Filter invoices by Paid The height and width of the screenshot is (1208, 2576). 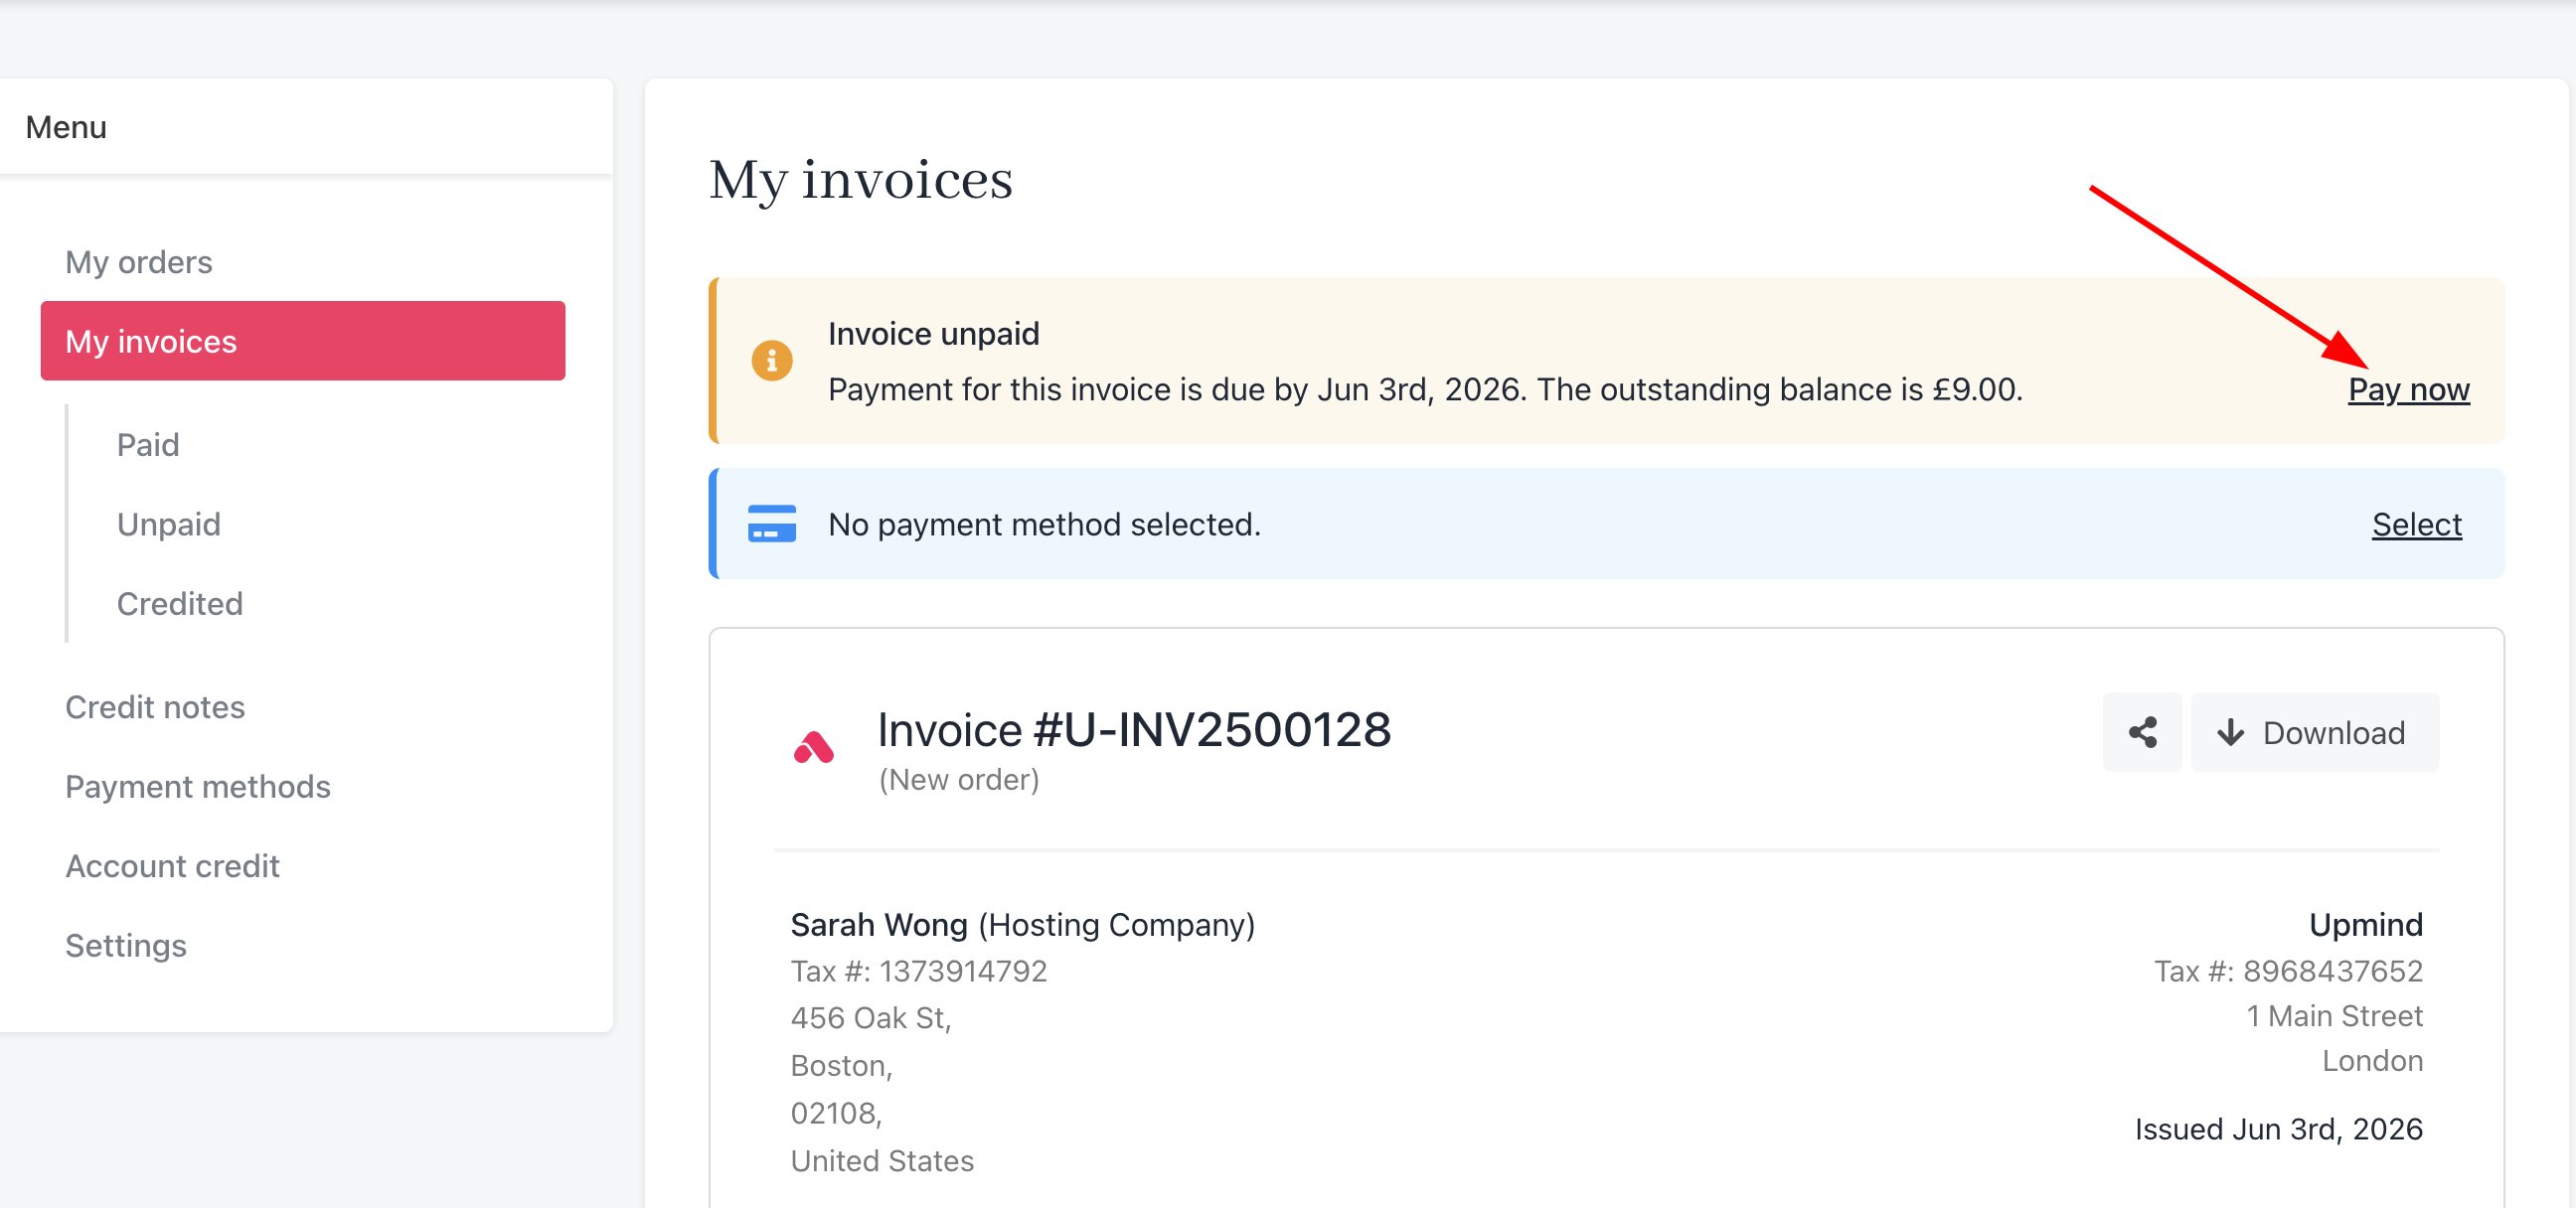(x=148, y=445)
